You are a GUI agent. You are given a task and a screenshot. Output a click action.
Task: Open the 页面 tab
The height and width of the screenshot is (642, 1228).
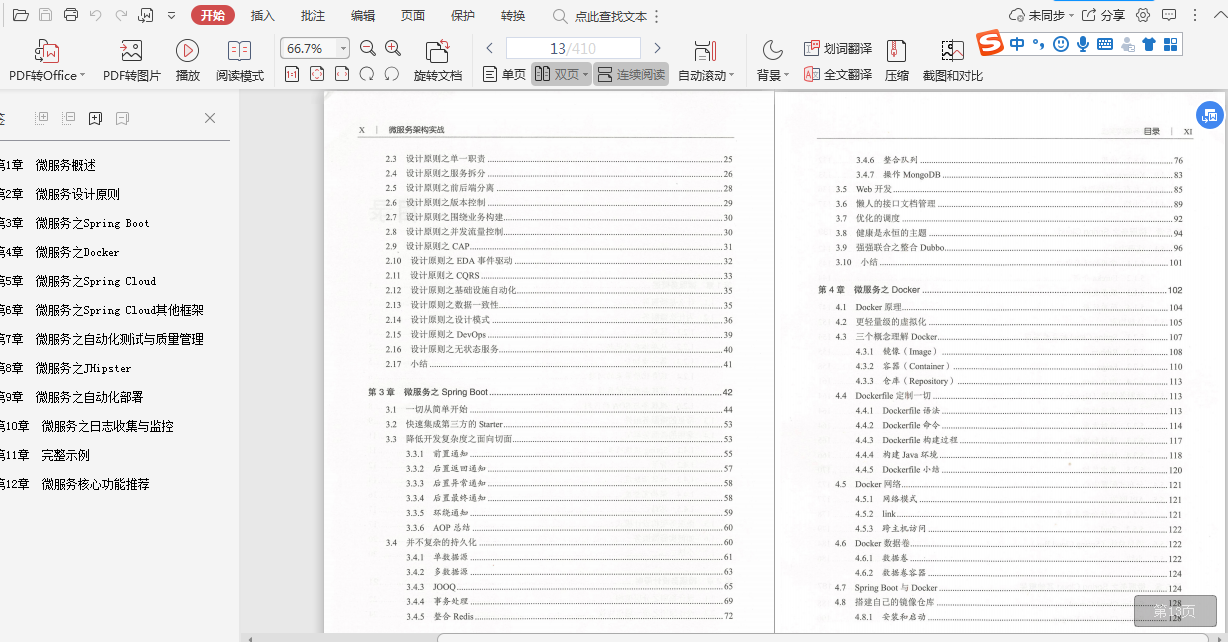[413, 16]
